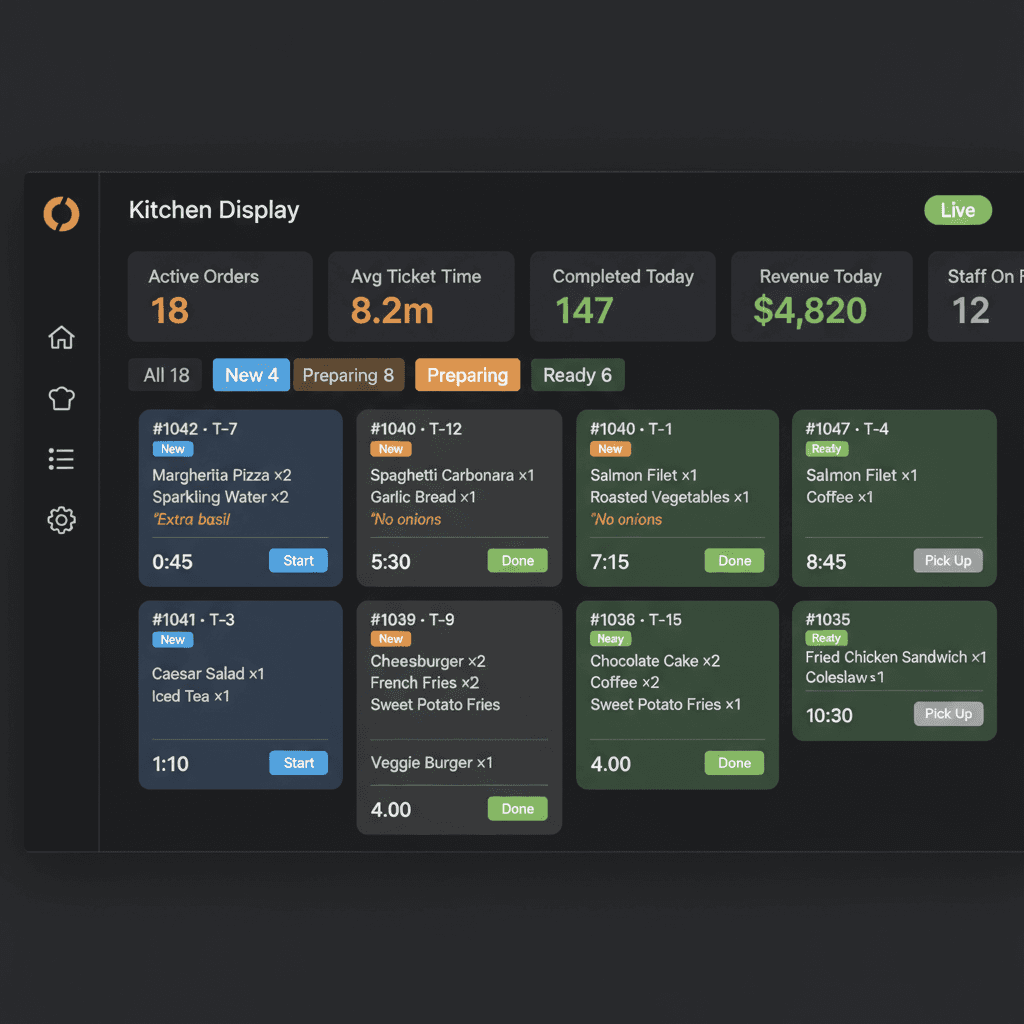Open settings via the gear icon

61,520
